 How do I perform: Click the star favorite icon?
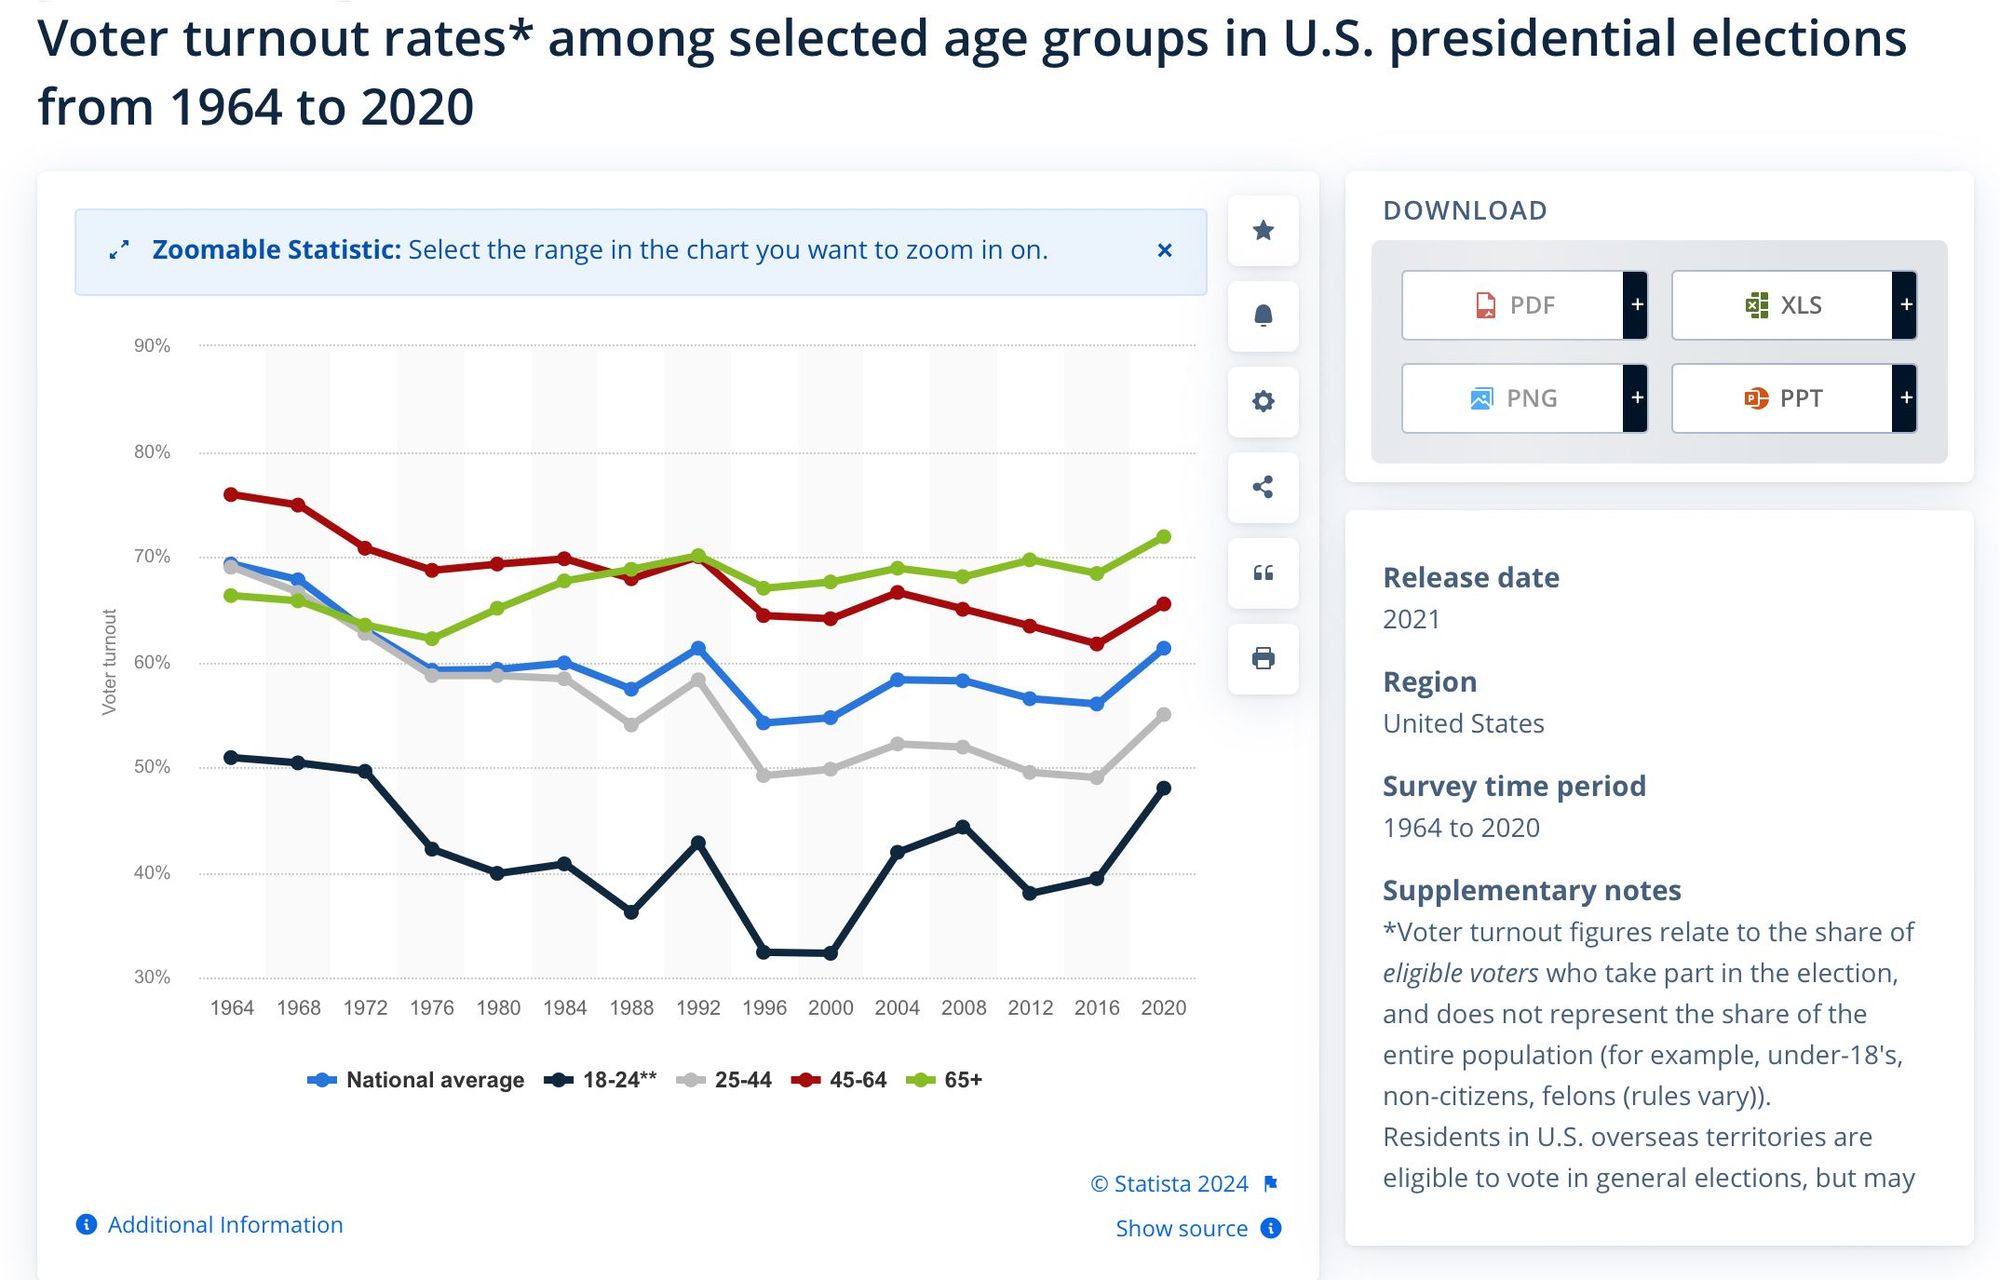[x=1263, y=231]
